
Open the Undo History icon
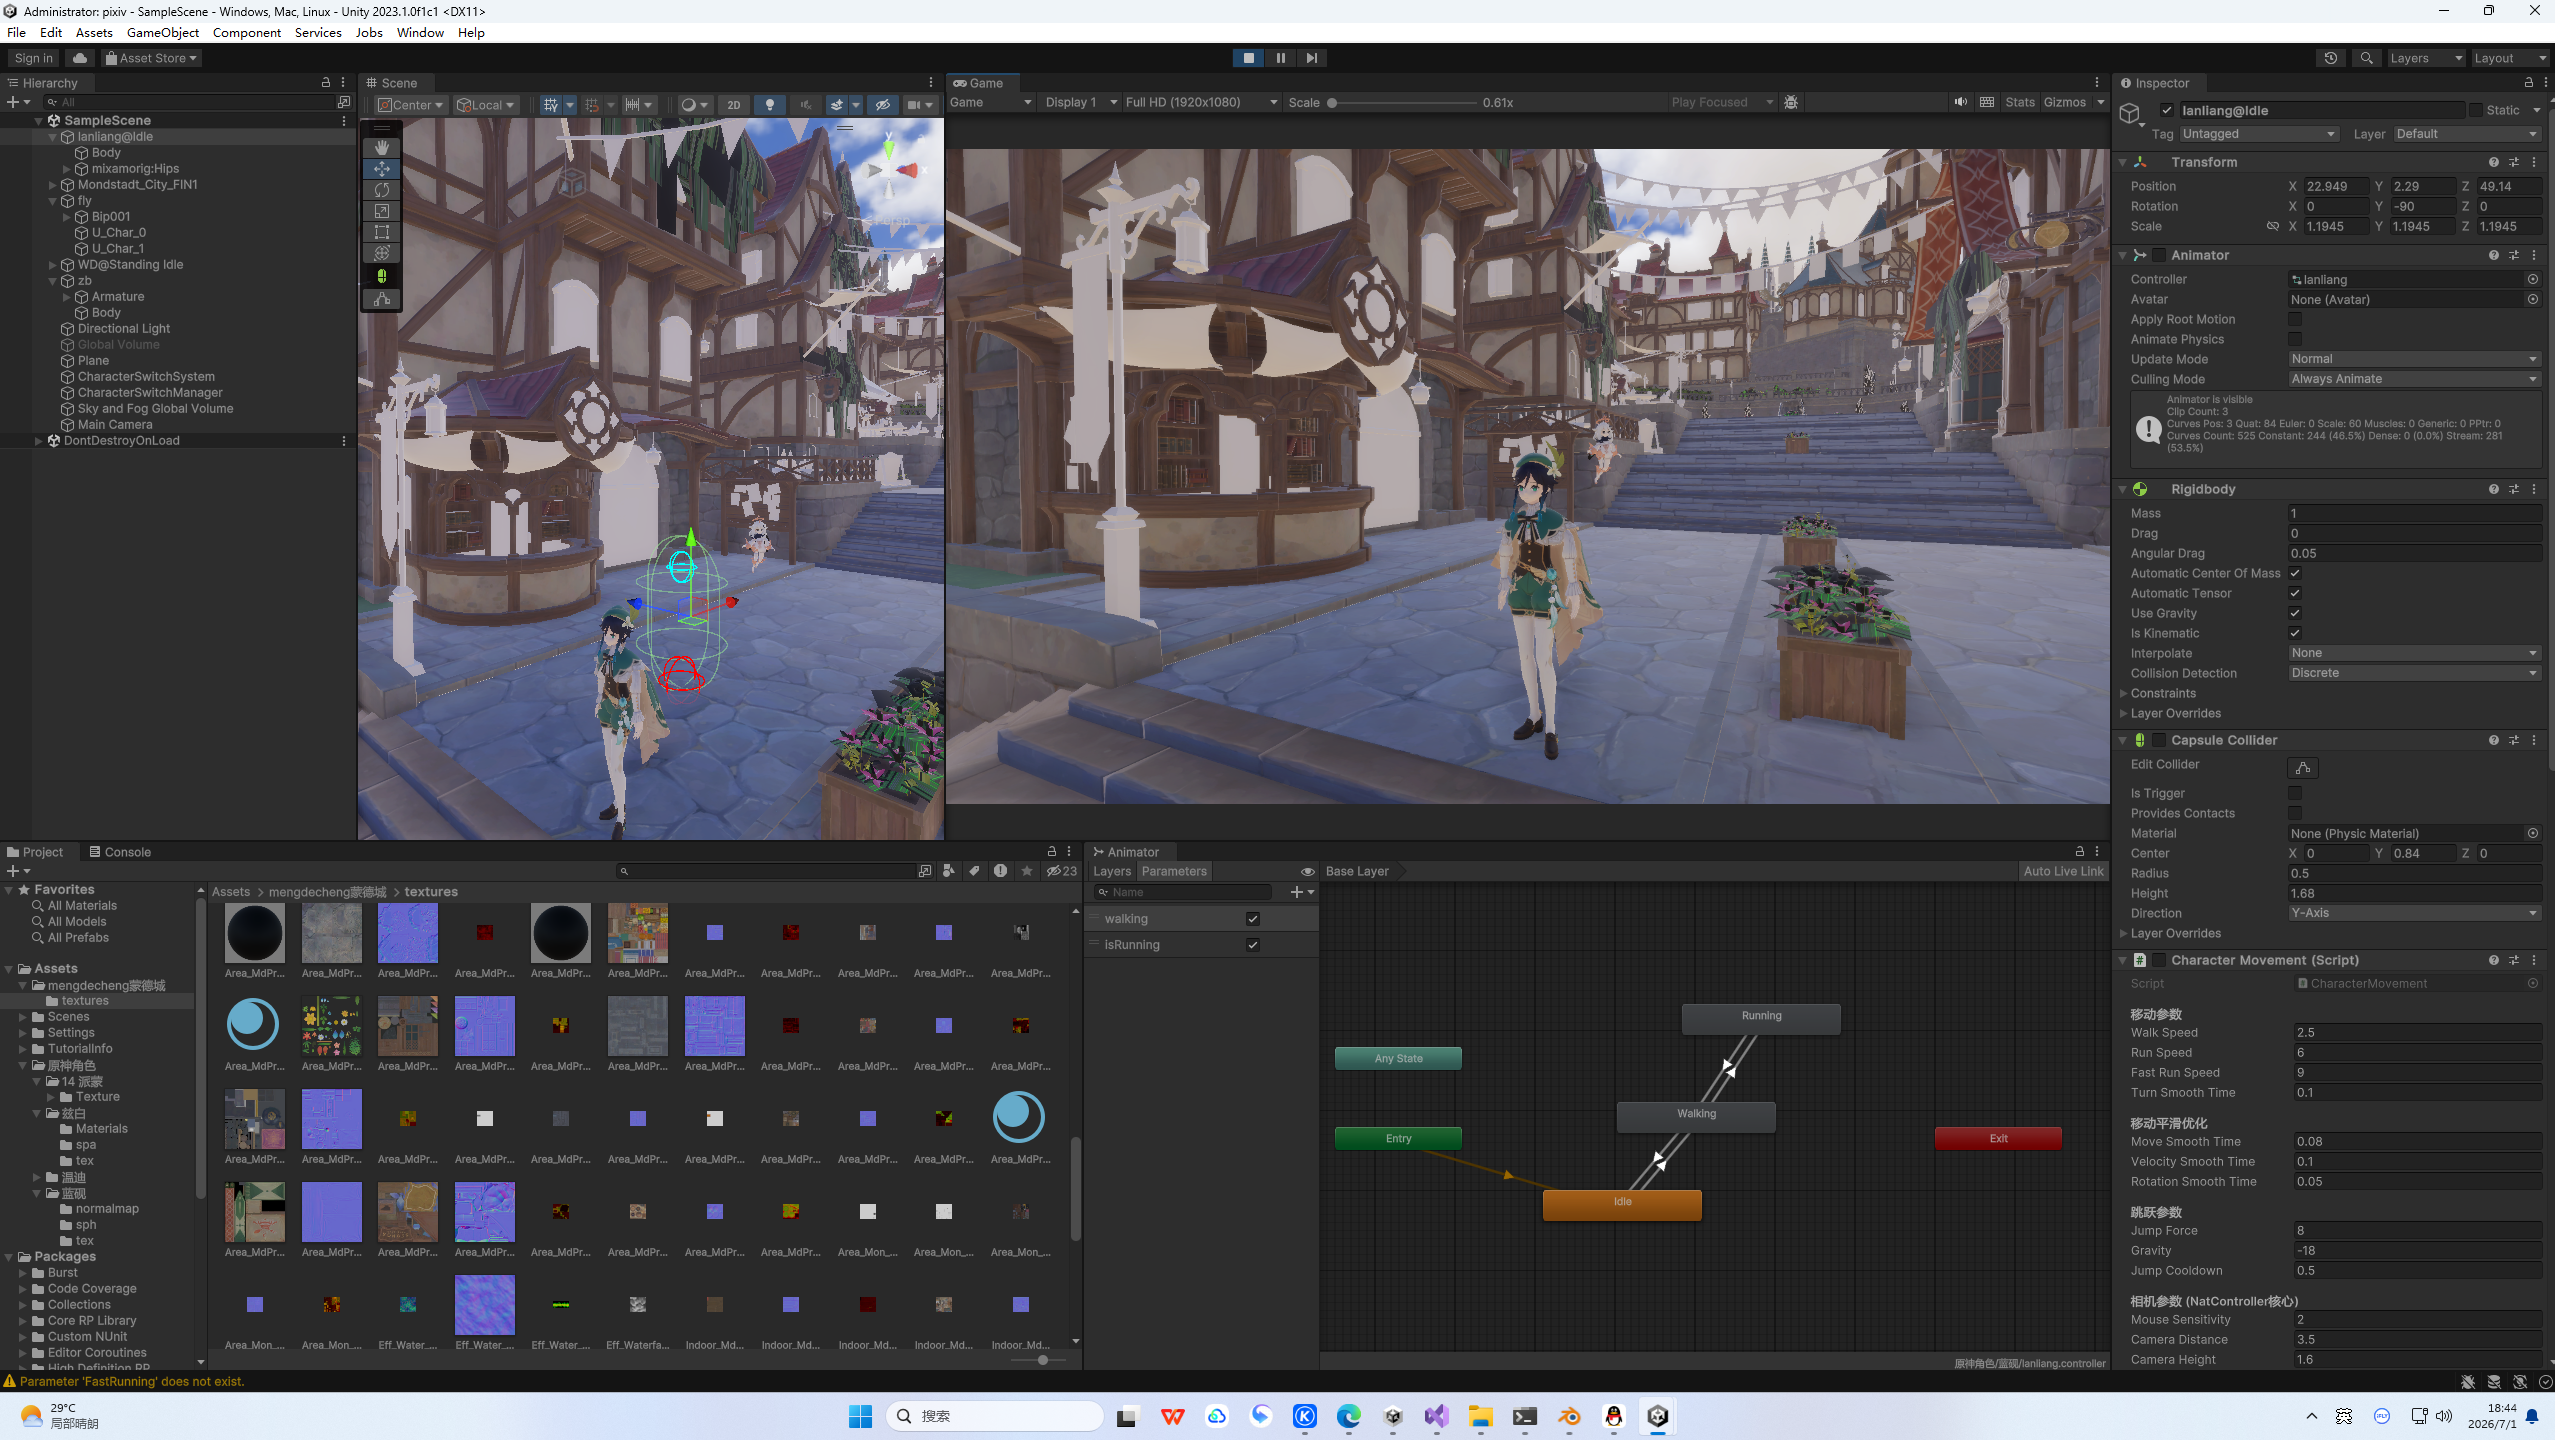click(2331, 58)
